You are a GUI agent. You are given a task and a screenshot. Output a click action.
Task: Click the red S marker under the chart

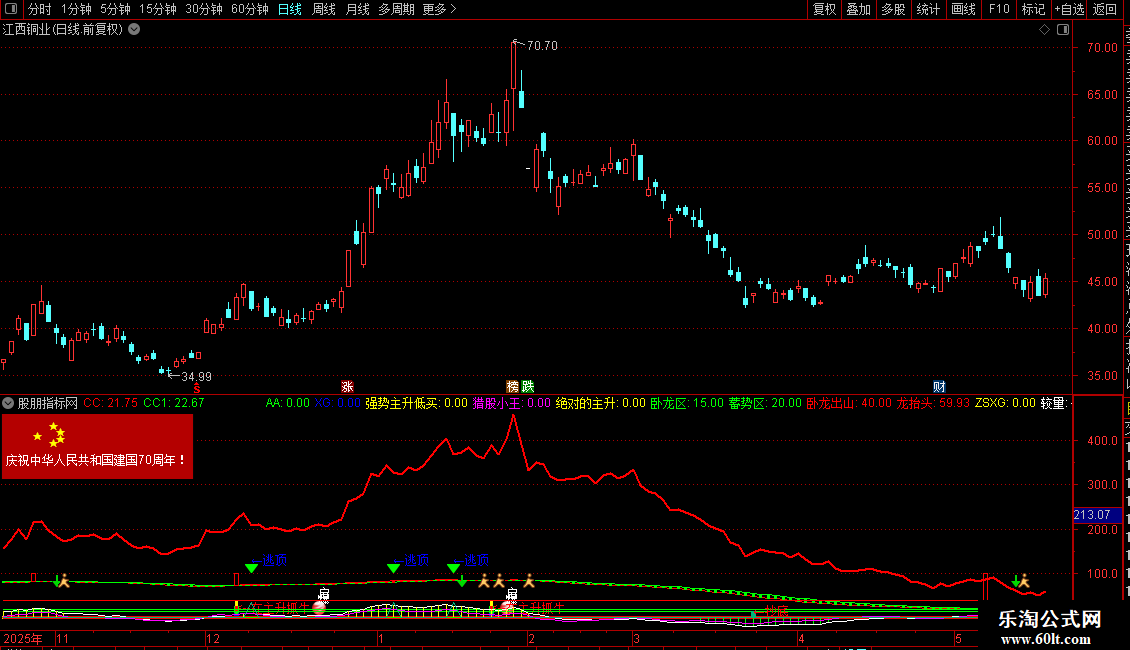197,388
